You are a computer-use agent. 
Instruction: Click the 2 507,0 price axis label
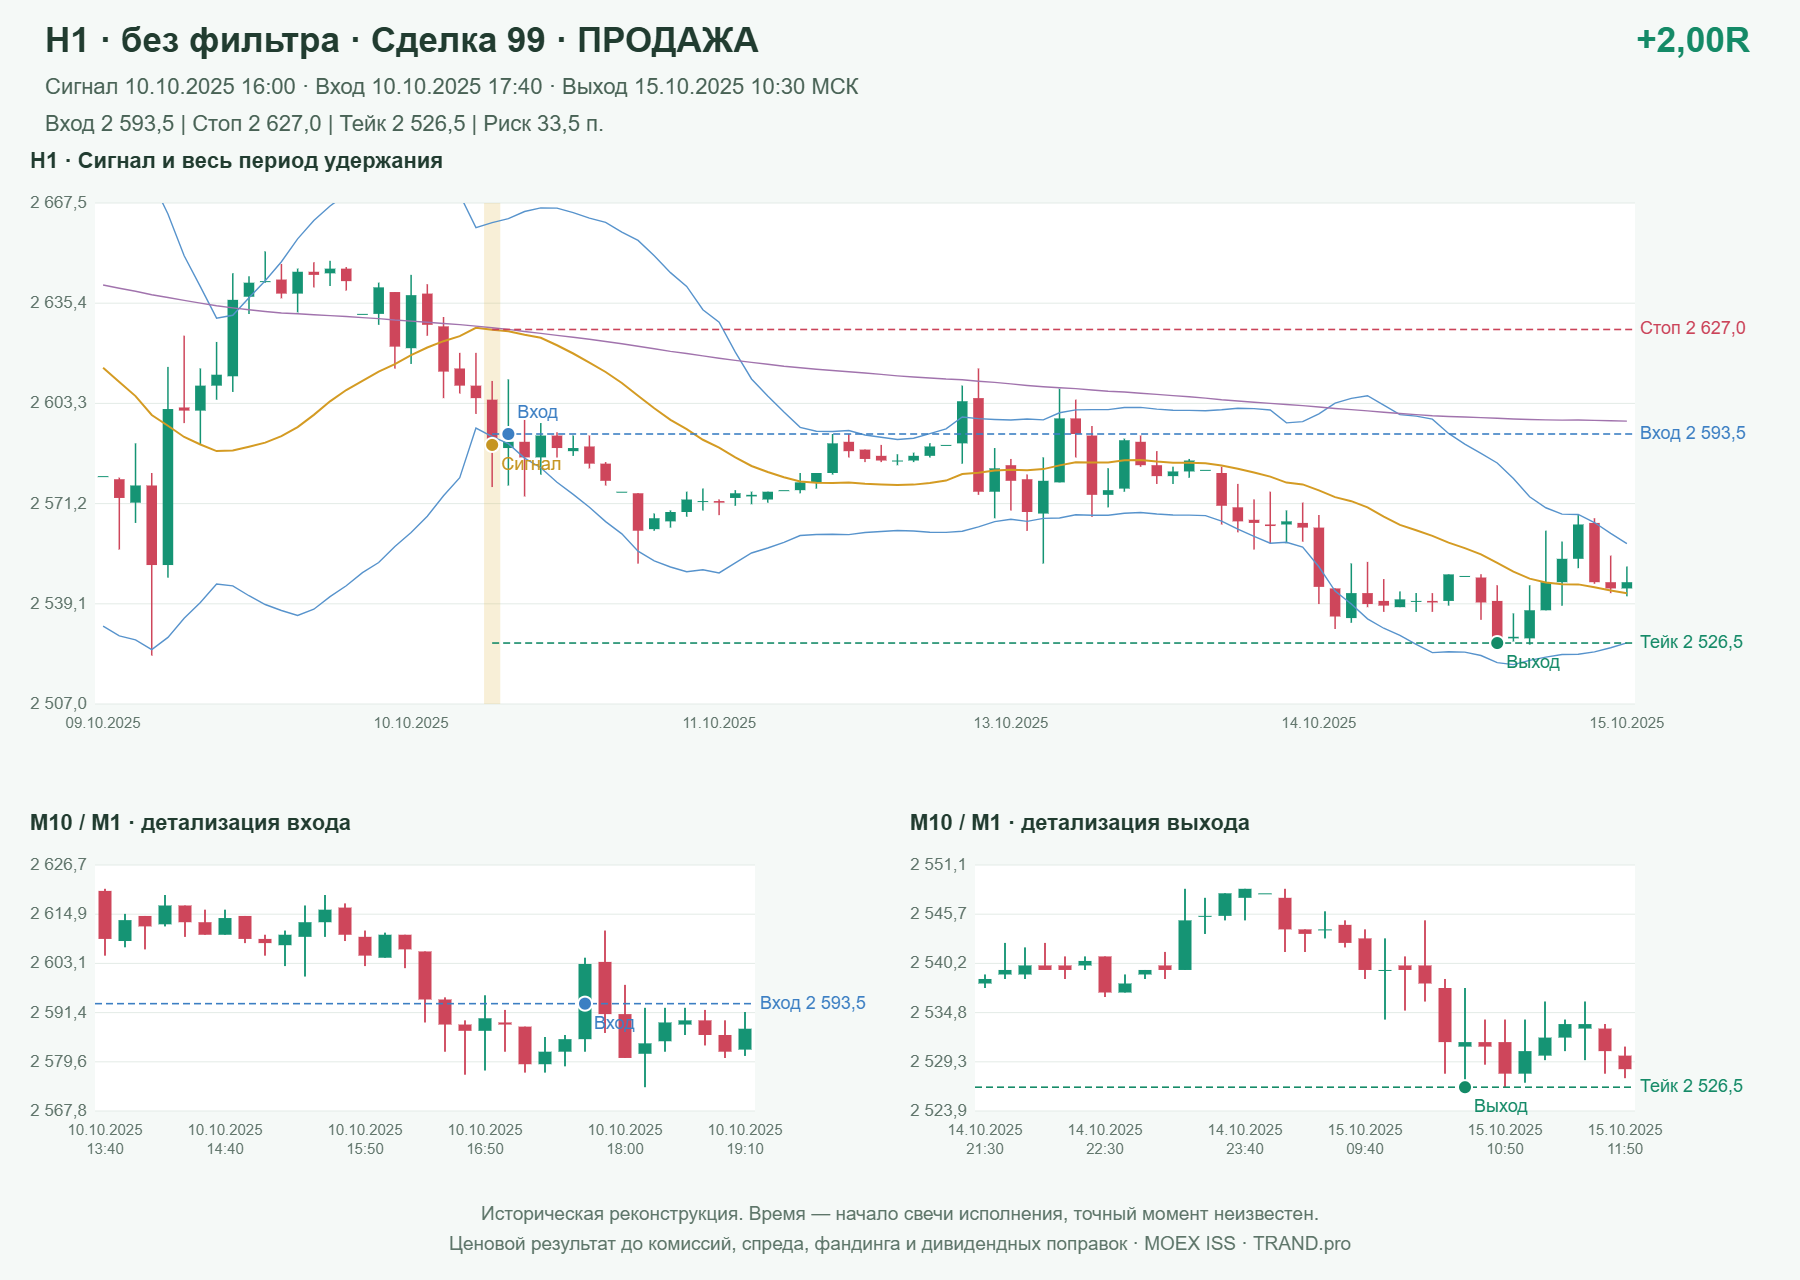[58, 704]
